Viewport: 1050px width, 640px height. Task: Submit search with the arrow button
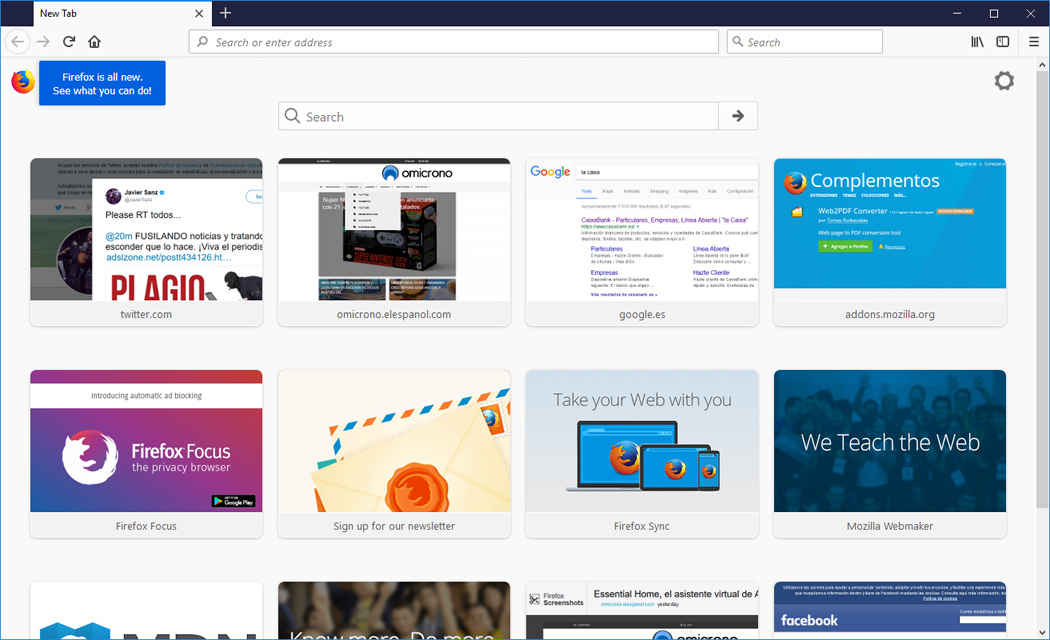737,115
